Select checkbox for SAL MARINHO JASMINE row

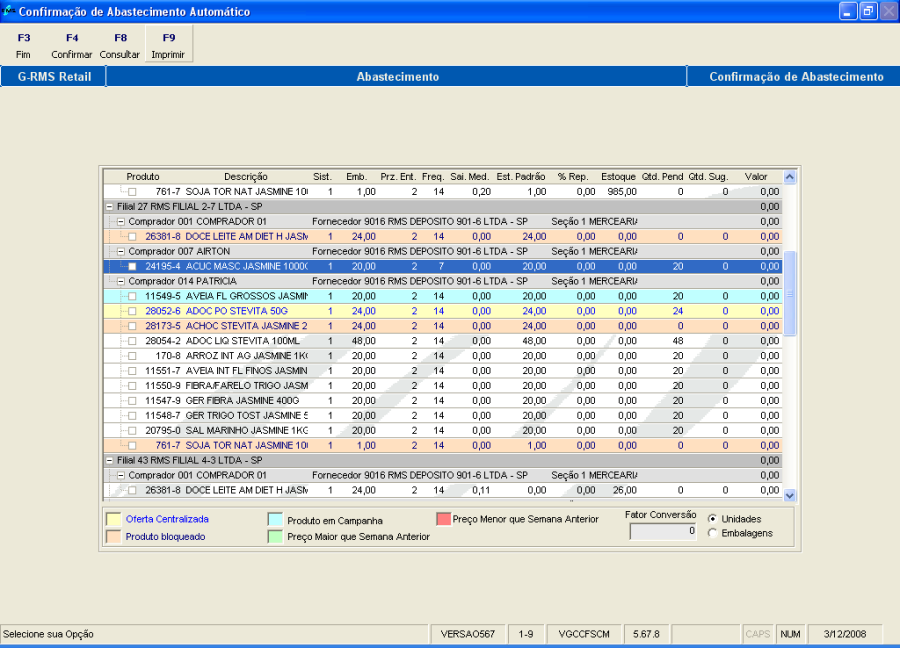tap(132, 430)
